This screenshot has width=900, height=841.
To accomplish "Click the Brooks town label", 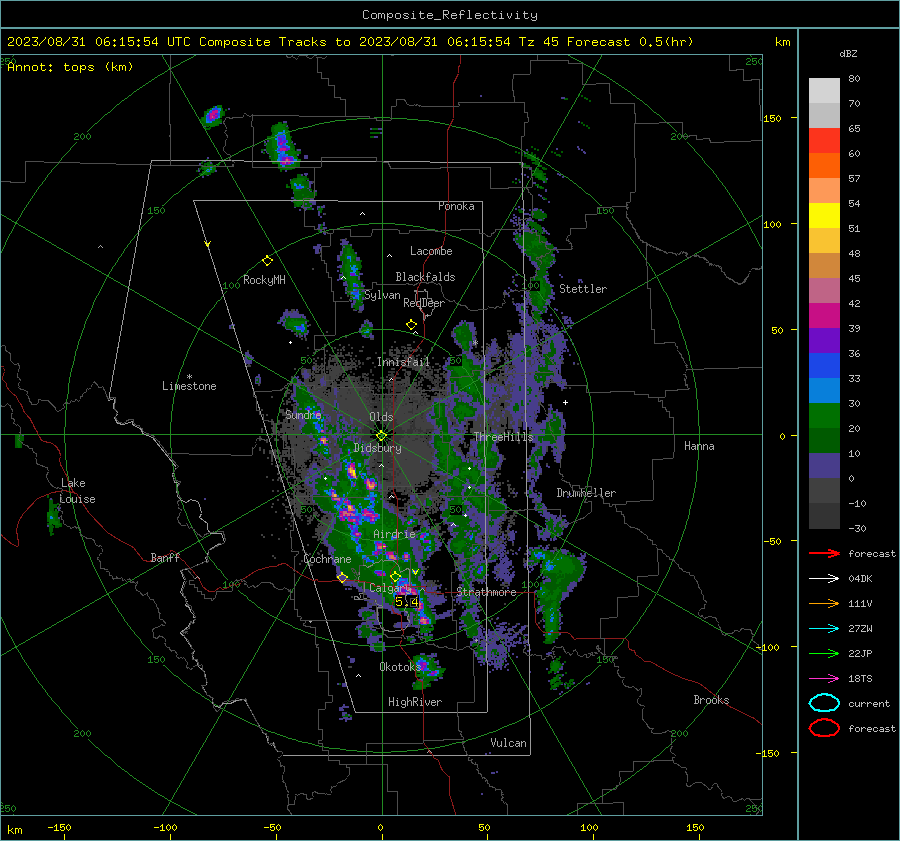I will [711, 700].
